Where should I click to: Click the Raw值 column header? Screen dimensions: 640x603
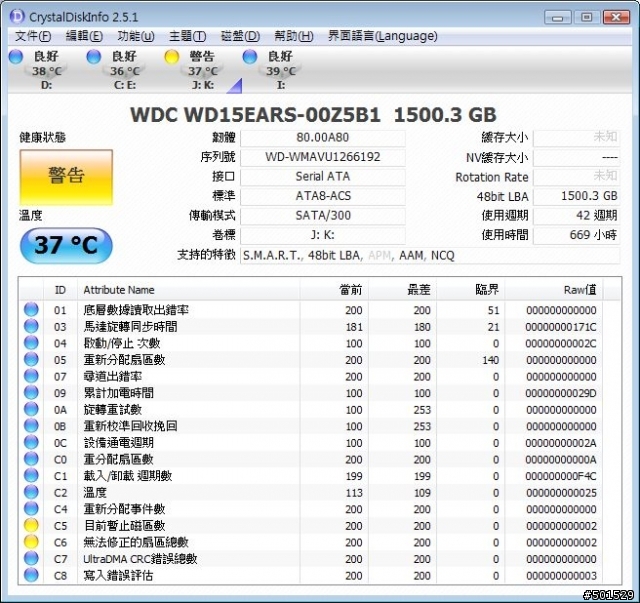pyautogui.click(x=553, y=290)
